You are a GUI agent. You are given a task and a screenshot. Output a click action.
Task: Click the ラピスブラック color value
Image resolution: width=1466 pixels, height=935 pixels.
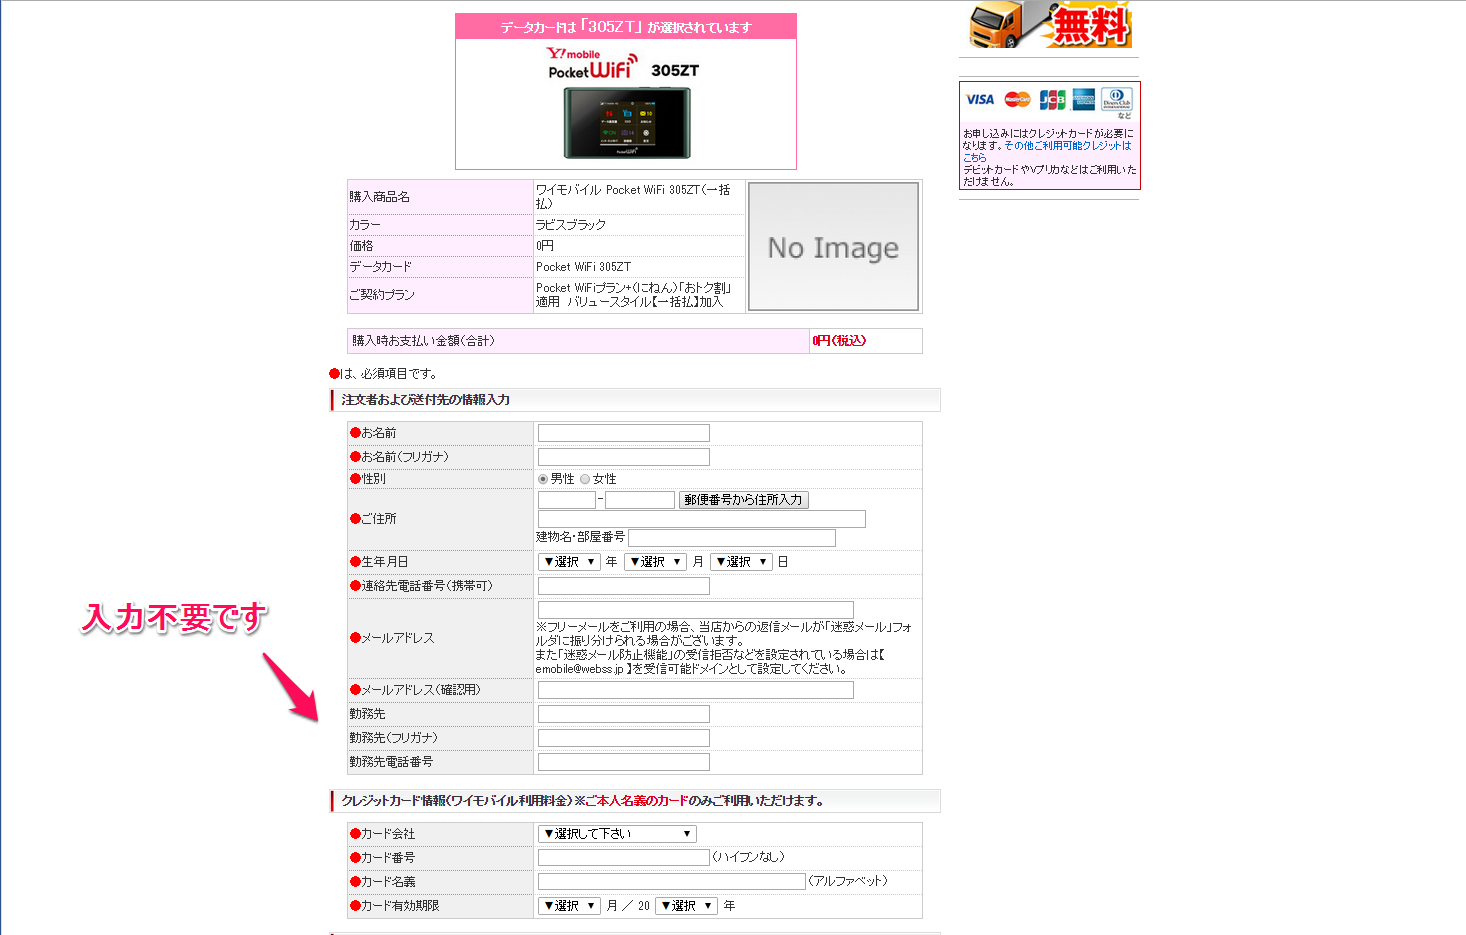(x=571, y=225)
